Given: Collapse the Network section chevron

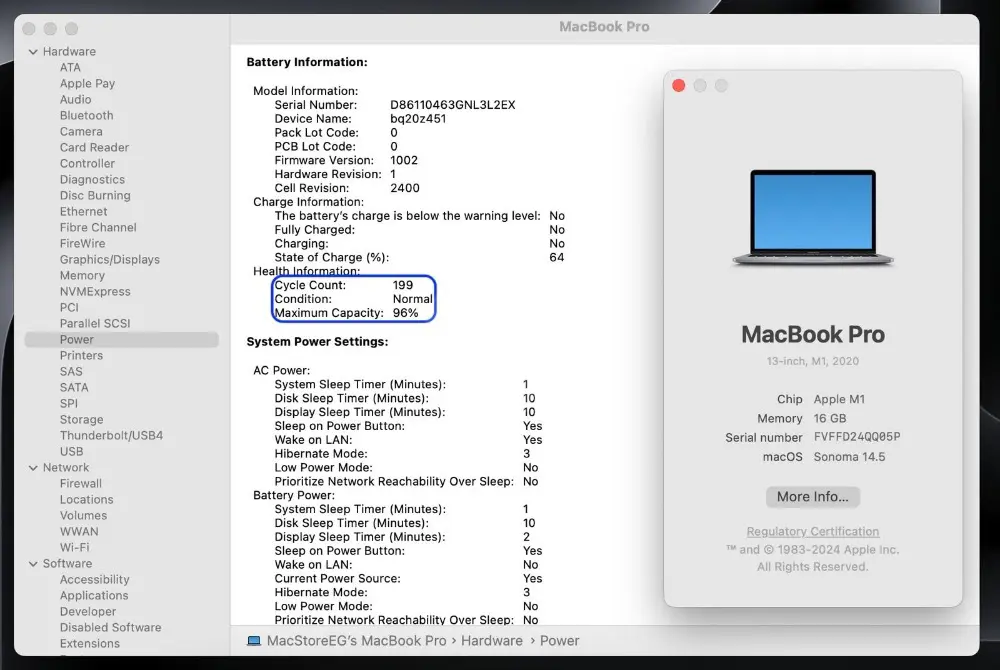Looking at the screenshot, I should point(33,468).
